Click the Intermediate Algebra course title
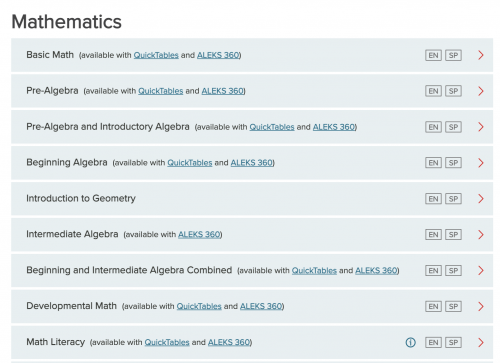 tap(72, 234)
